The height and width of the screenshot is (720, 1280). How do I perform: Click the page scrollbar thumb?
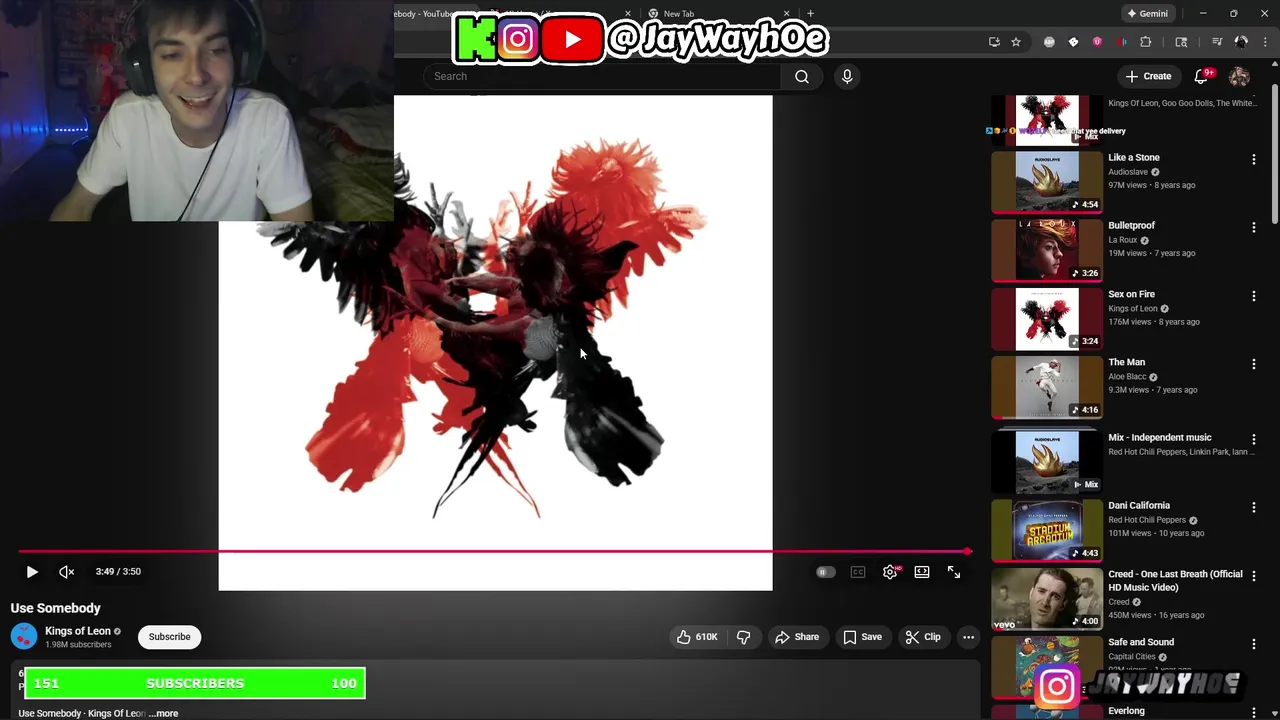point(1274,155)
